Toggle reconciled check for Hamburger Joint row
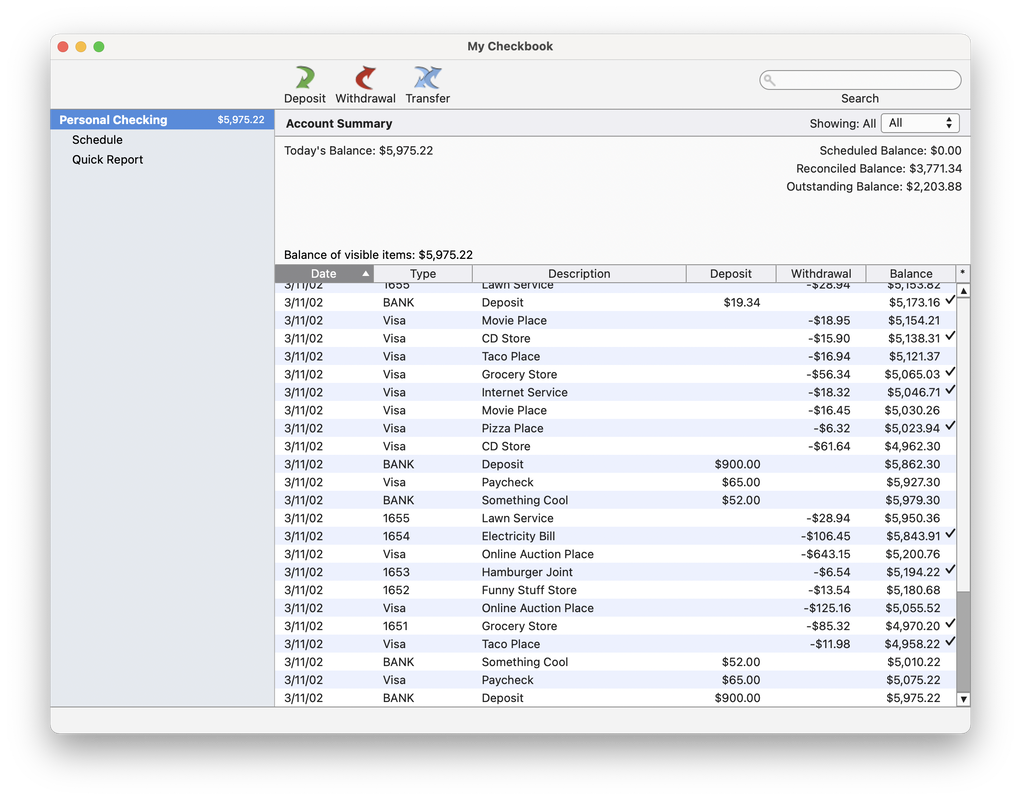The width and height of the screenshot is (1021, 800). pyautogui.click(x=950, y=570)
